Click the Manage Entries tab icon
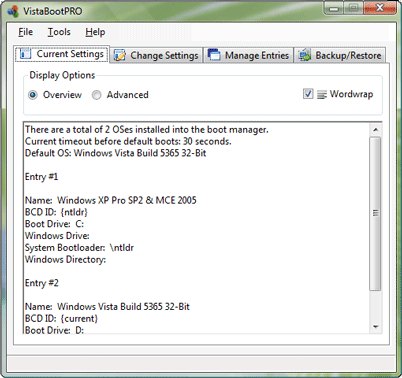Screen dimensions: 402x378 [x=214, y=55]
